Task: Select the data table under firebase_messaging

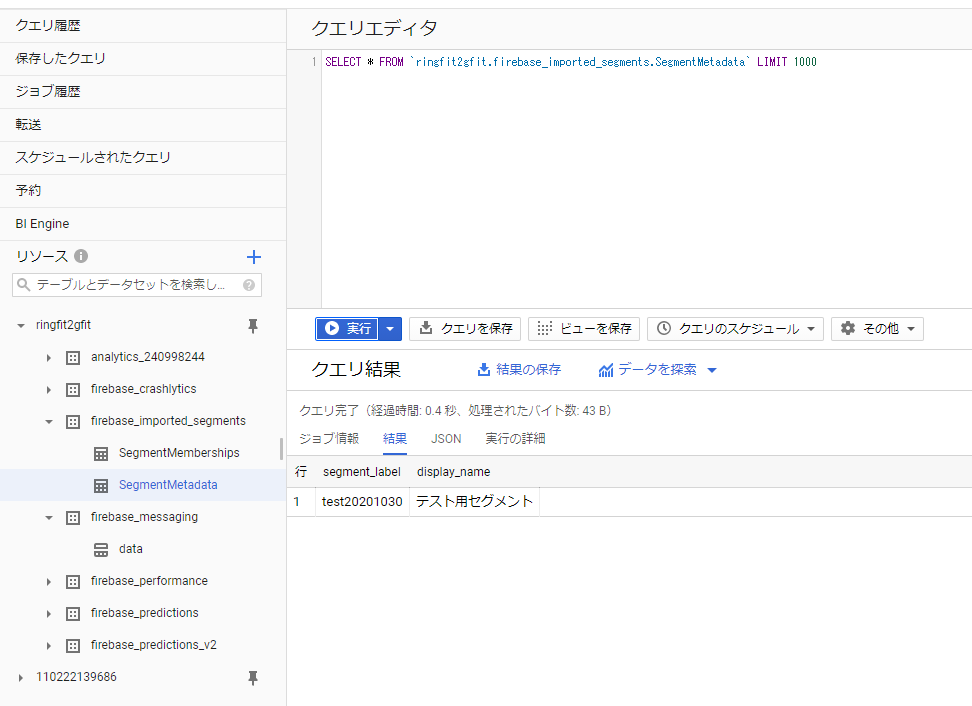Action: coord(131,549)
